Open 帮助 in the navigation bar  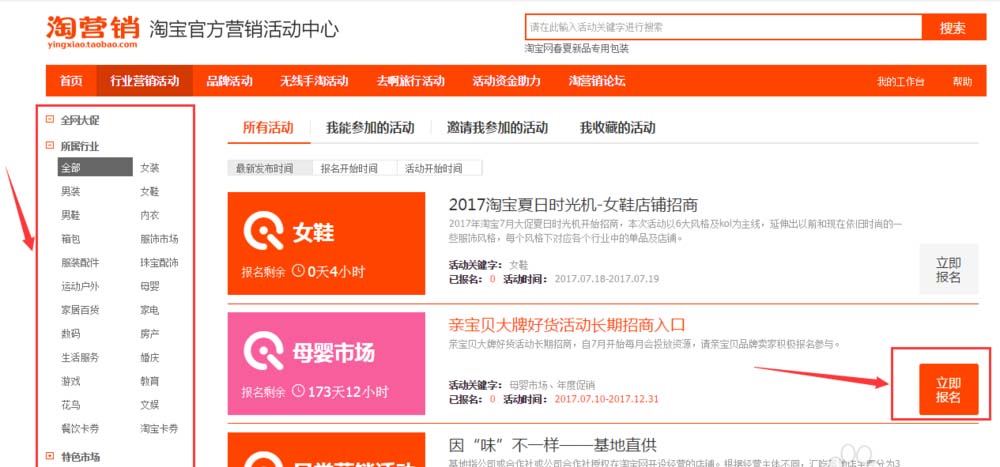coord(962,82)
